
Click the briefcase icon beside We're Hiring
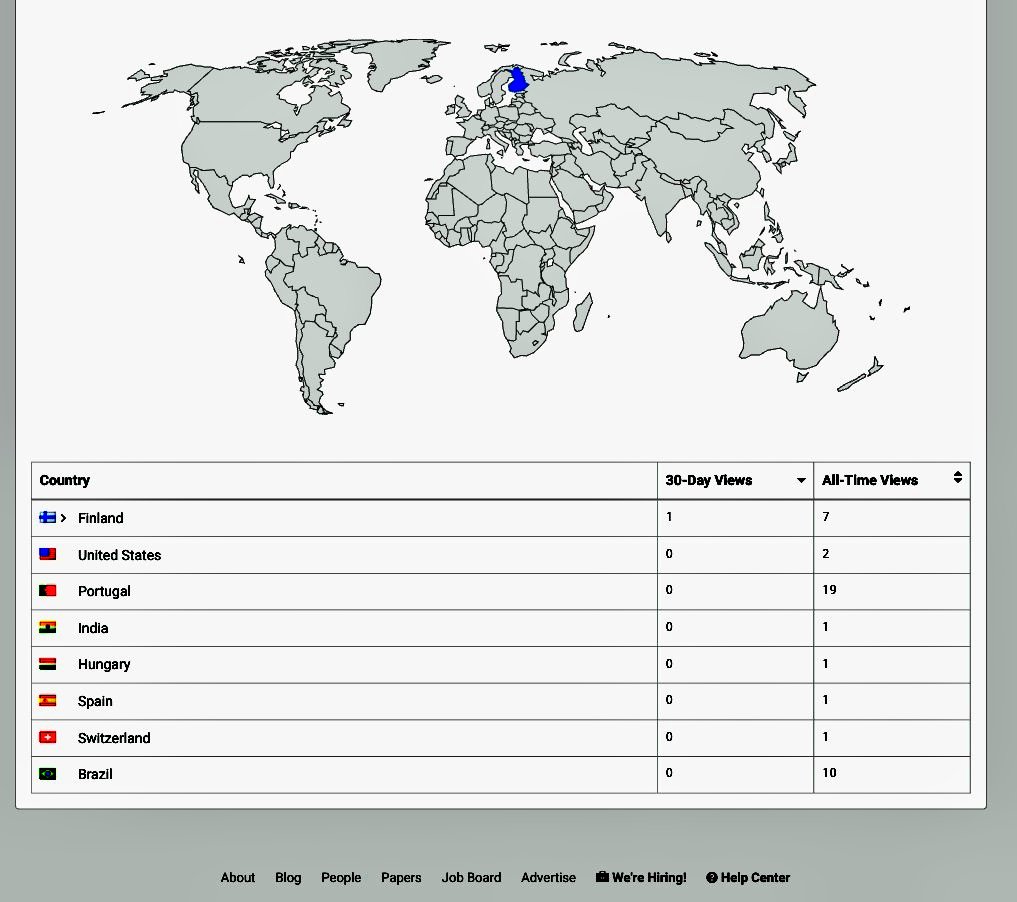point(602,877)
